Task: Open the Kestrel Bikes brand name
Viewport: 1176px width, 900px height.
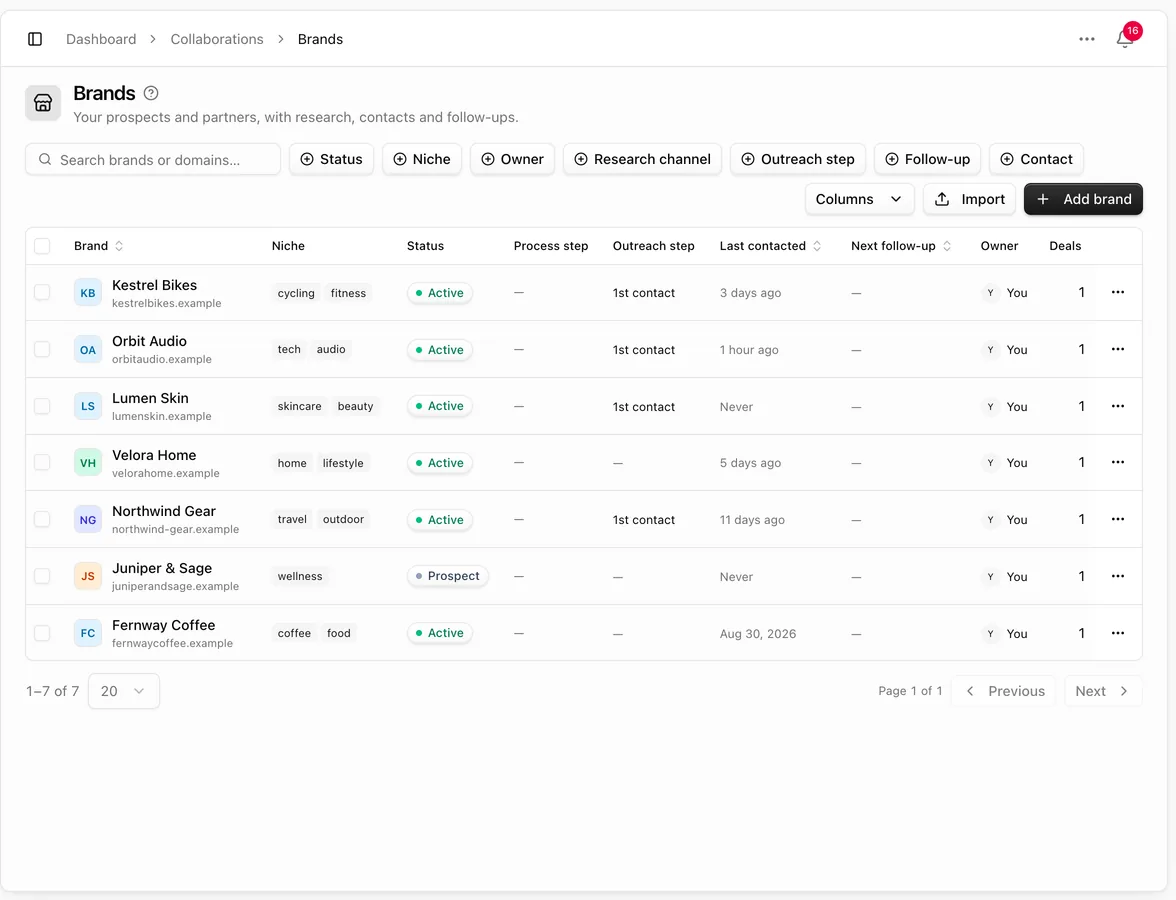Action: (154, 285)
